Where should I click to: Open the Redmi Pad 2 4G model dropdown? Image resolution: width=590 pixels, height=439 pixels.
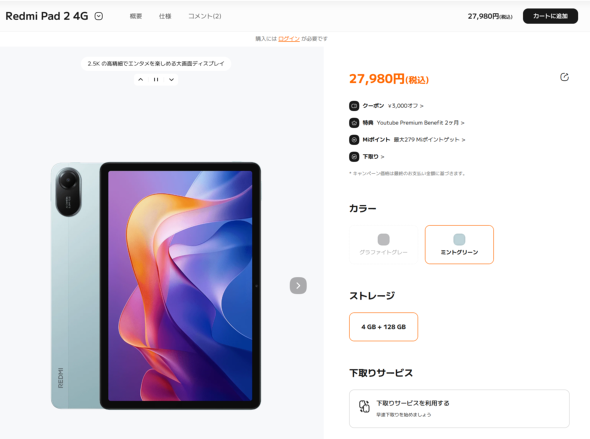click(x=99, y=16)
